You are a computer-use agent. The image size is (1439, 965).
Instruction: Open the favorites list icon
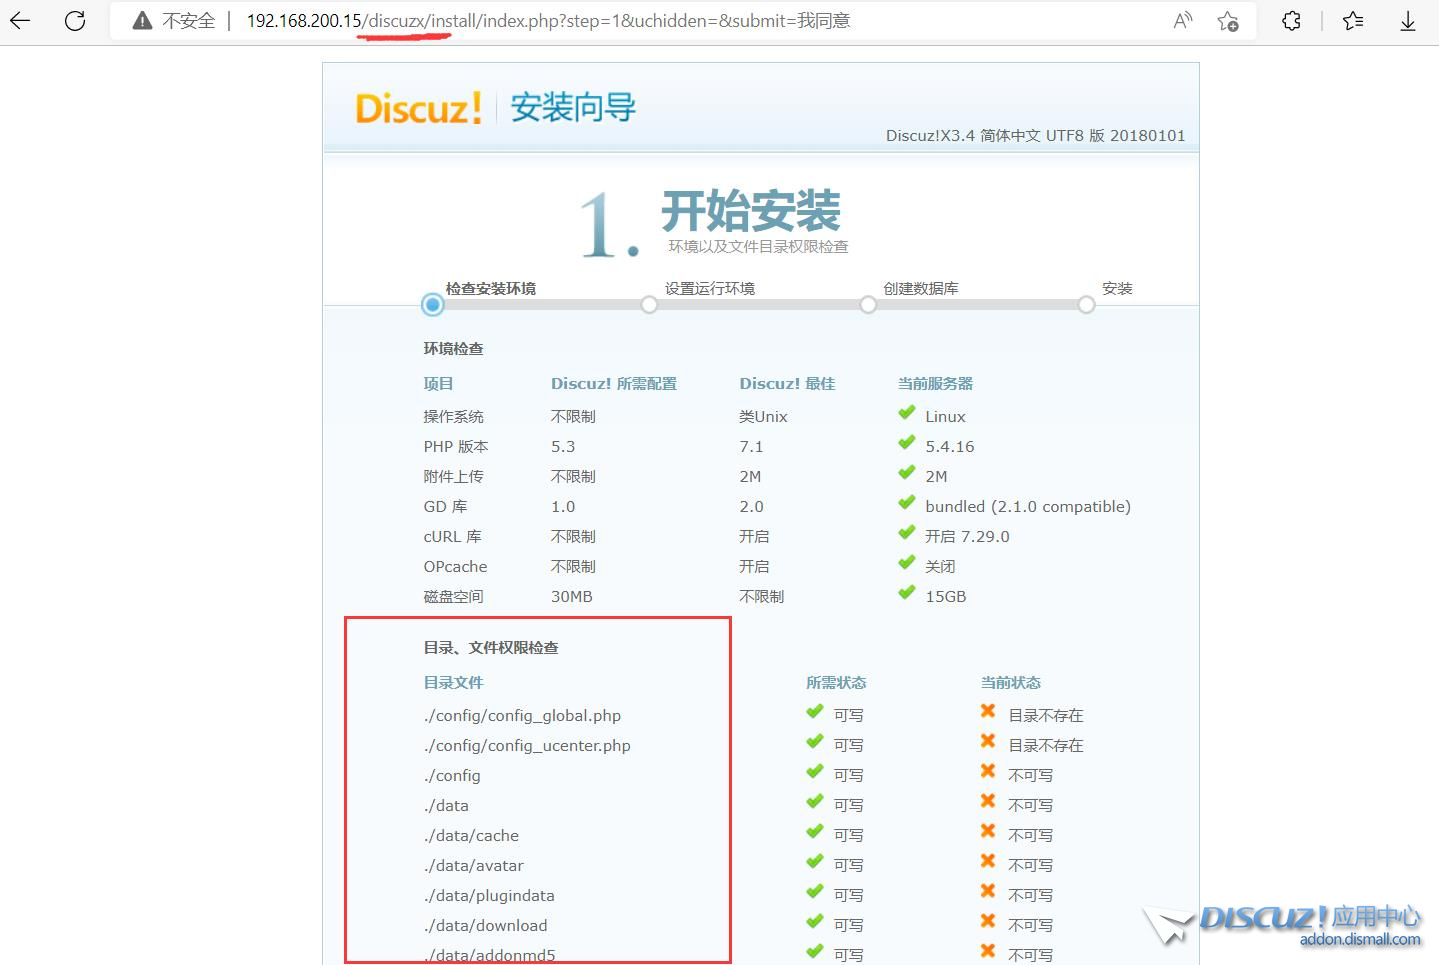click(1353, 21)
